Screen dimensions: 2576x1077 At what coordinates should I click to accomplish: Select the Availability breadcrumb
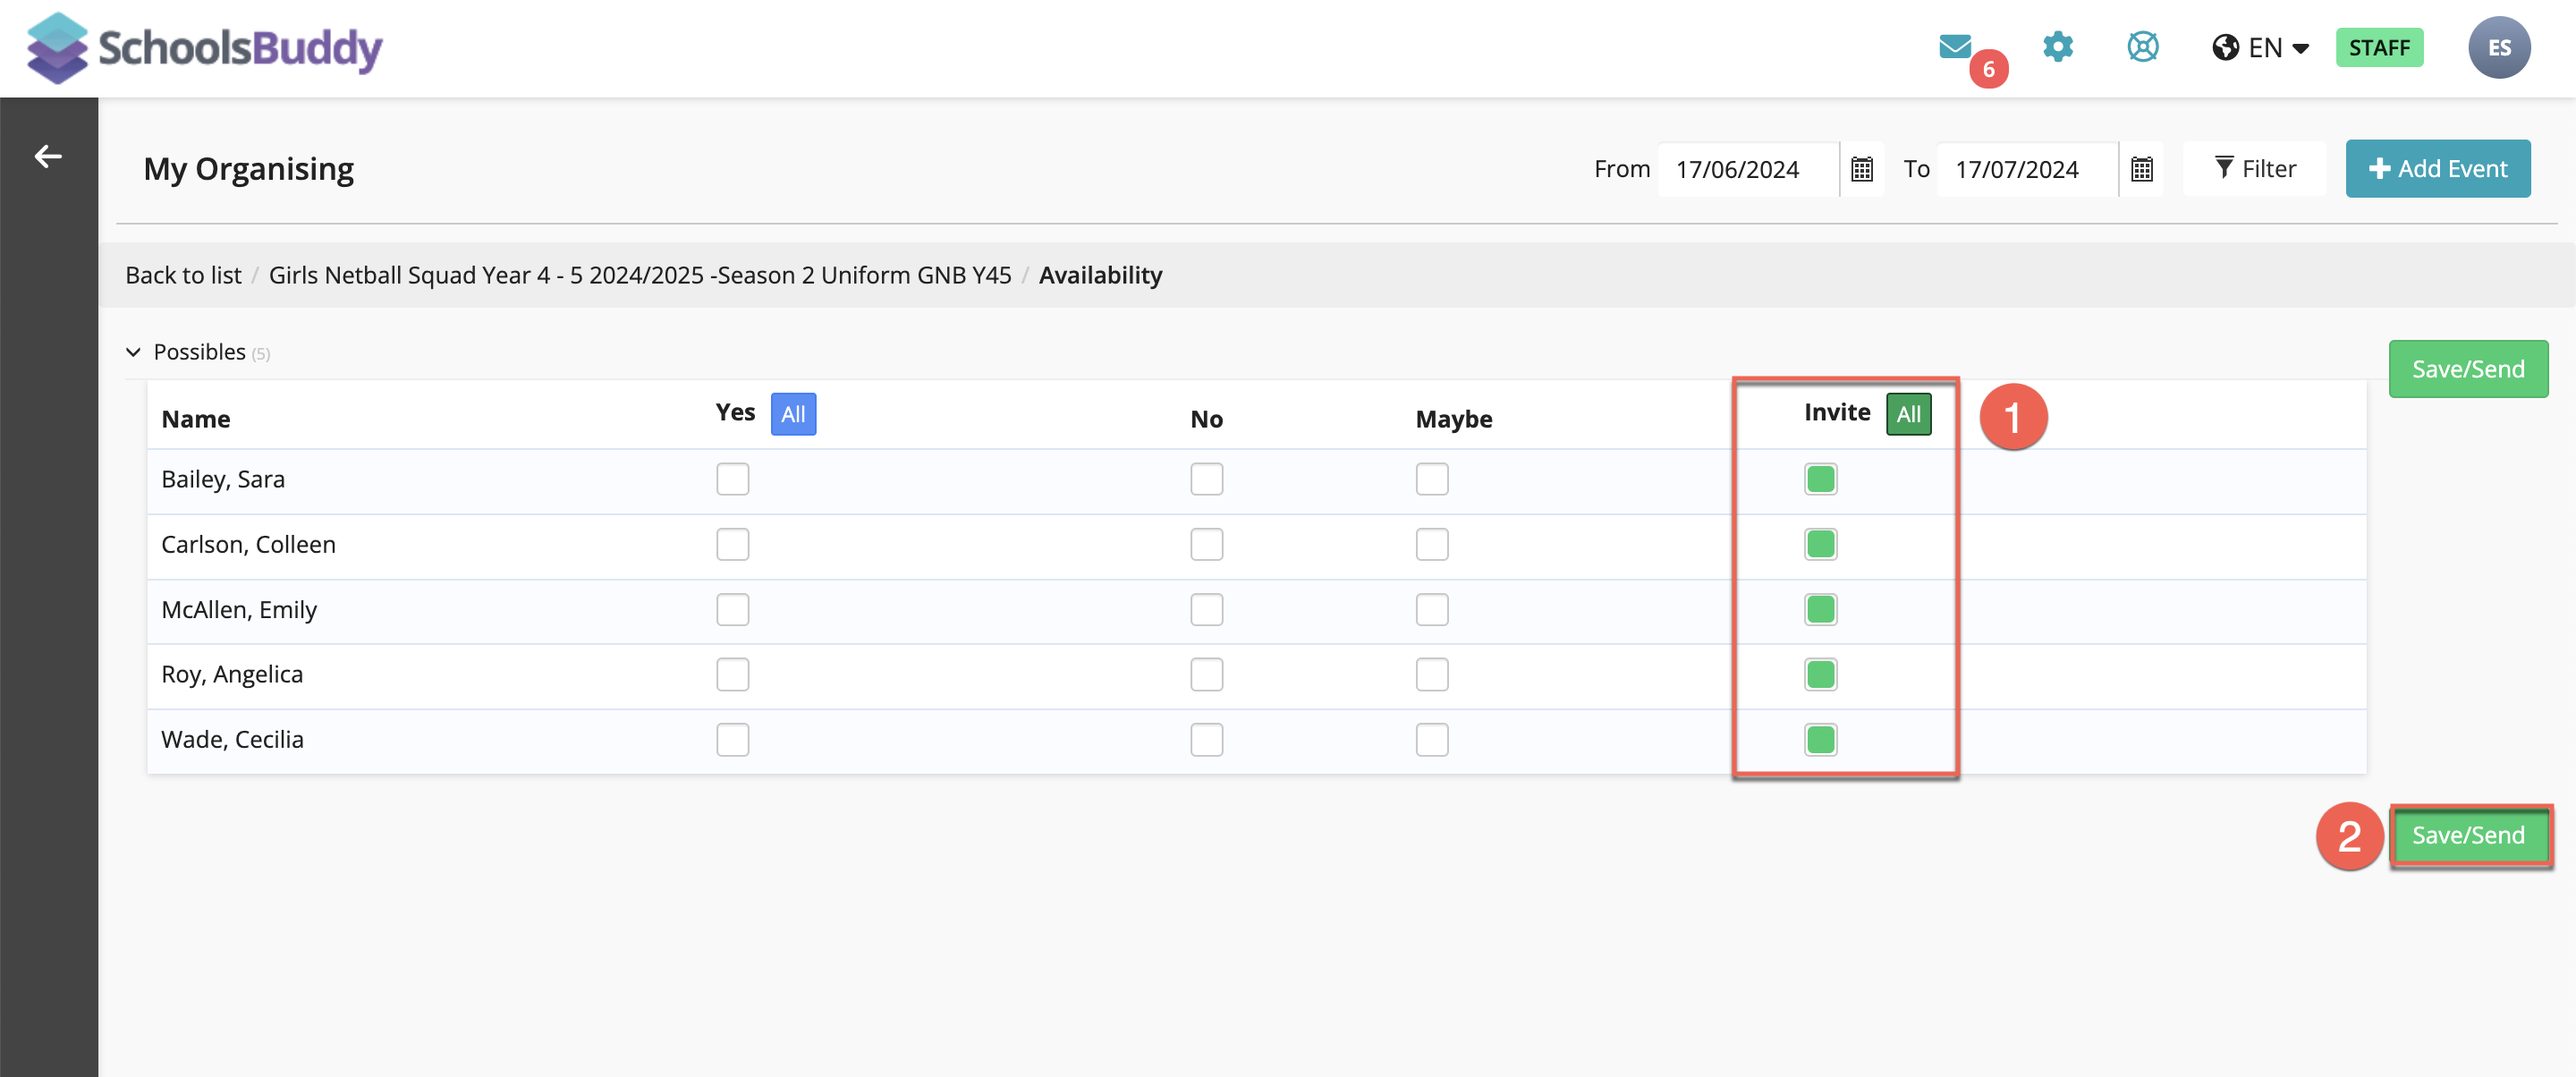[1100, 275]
